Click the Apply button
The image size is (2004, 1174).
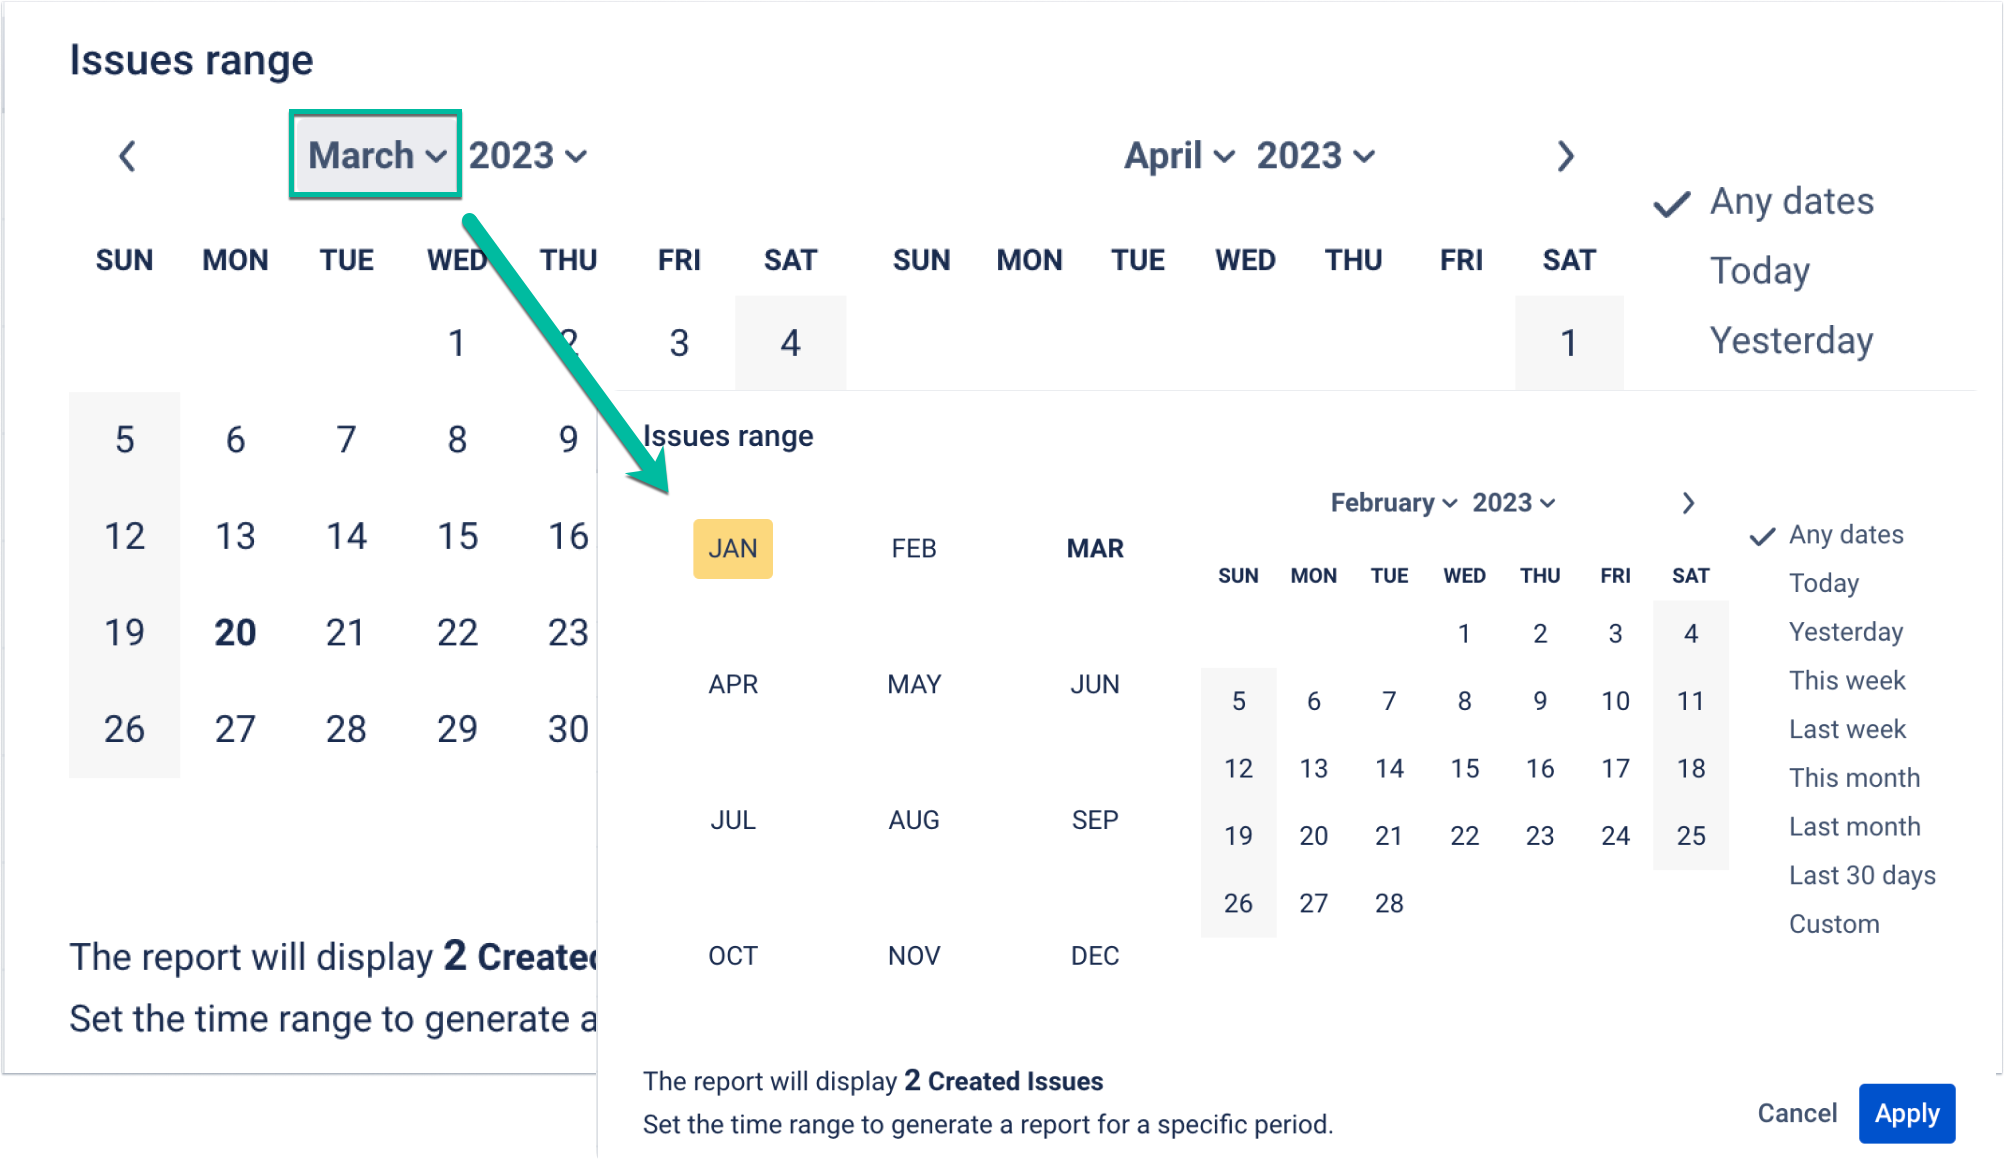point(1907,1113)
